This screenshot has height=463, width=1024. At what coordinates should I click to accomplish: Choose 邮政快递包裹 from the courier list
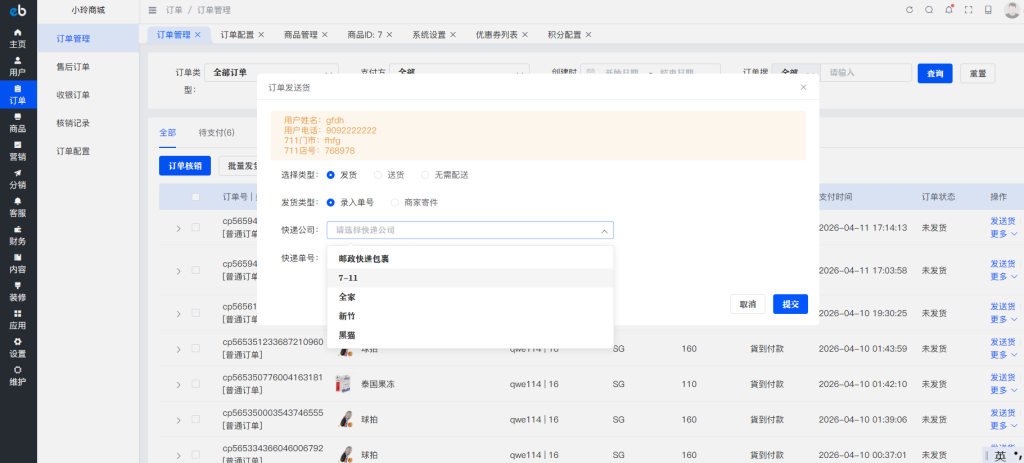(x=470, y=259)
